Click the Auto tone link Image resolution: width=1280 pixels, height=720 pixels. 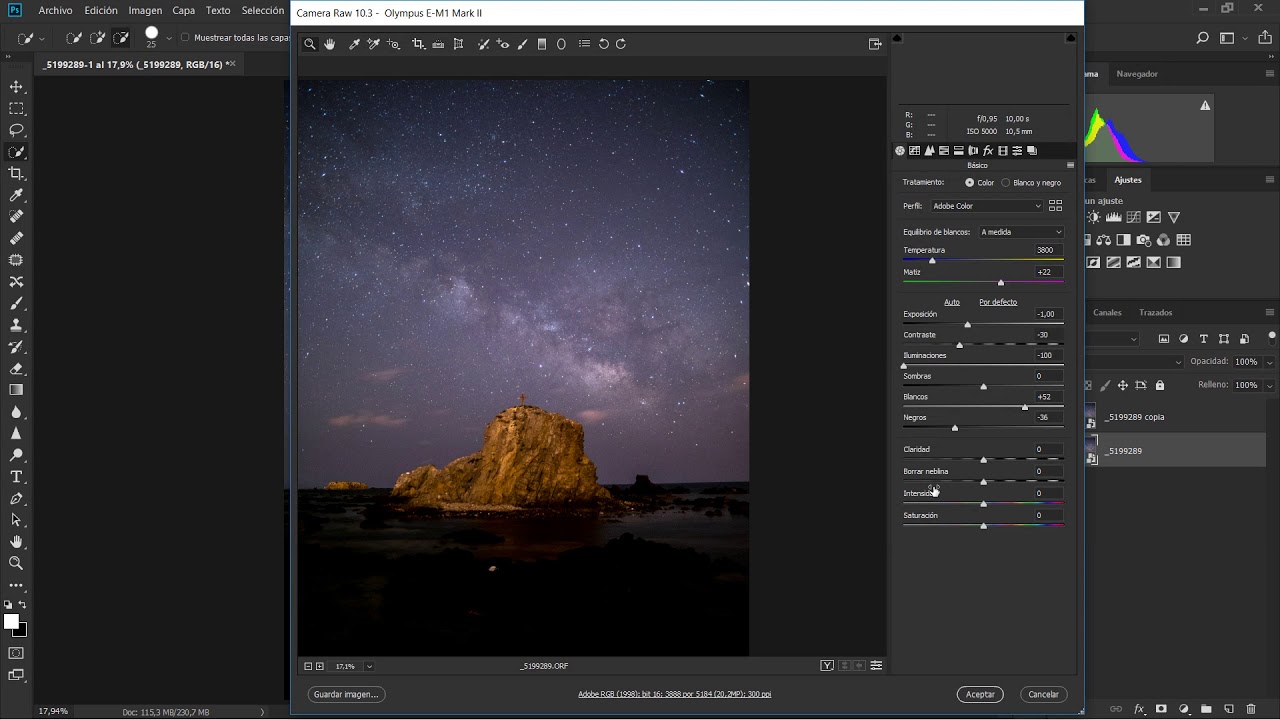[952, 302]
